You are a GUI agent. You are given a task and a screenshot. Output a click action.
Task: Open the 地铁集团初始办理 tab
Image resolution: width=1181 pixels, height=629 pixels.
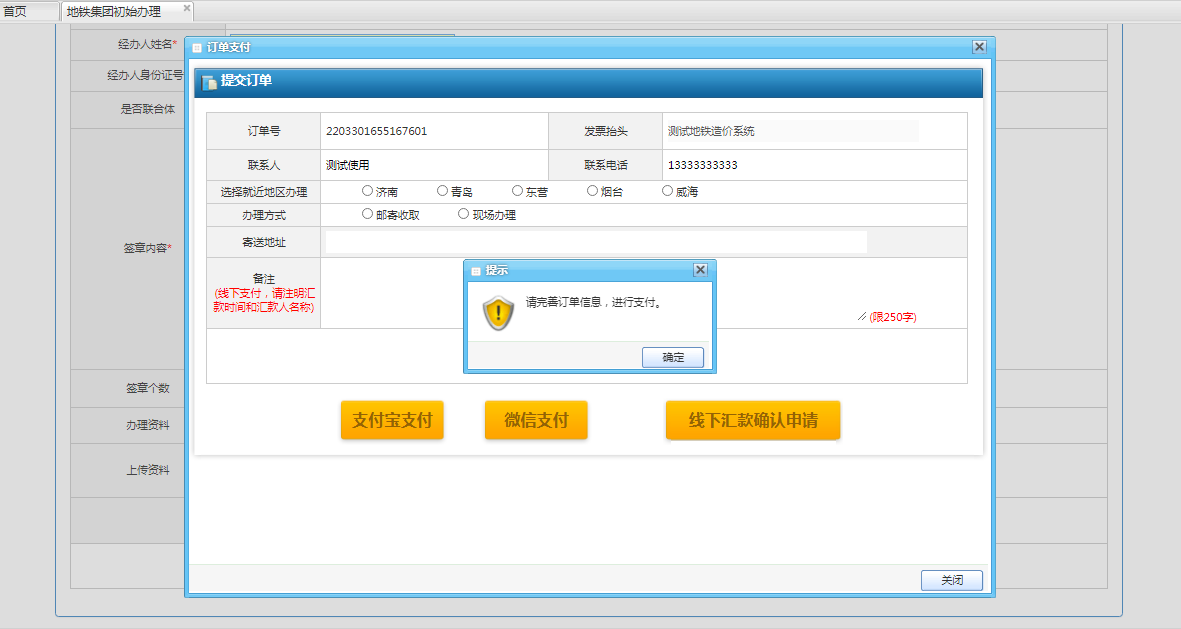tap(113, 12)
